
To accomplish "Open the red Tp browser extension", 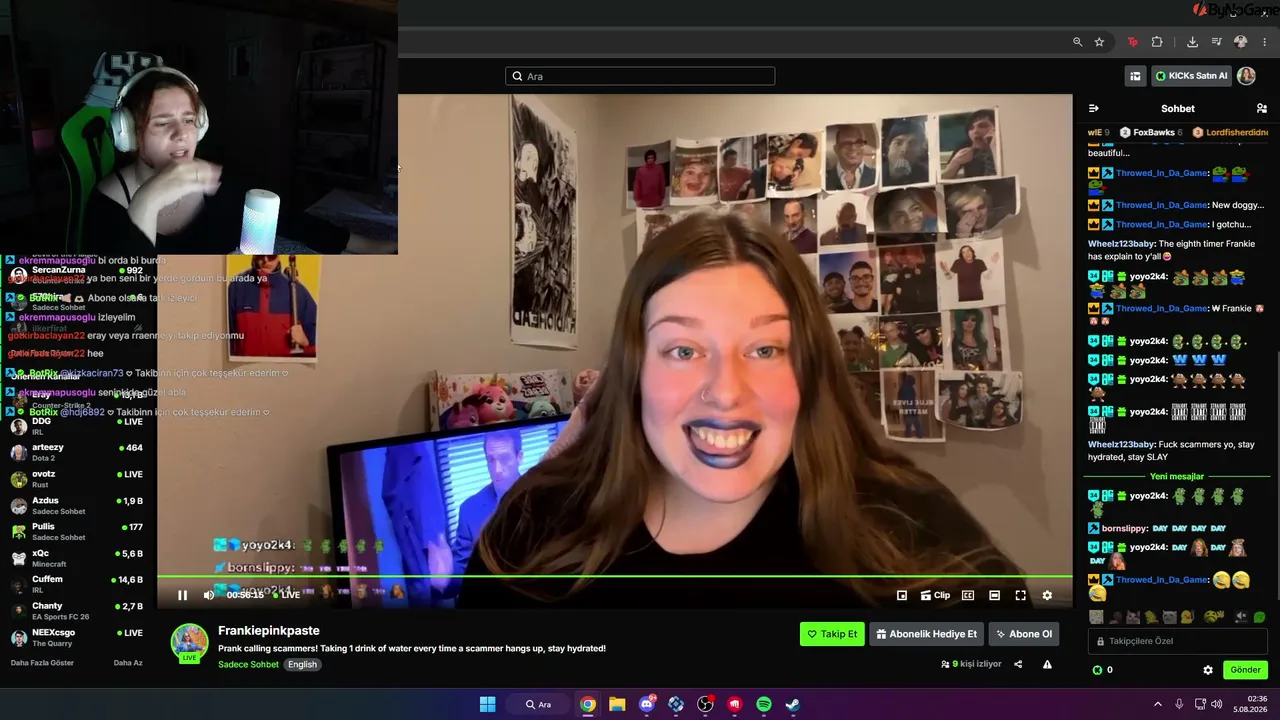I will coord(1132,42).
